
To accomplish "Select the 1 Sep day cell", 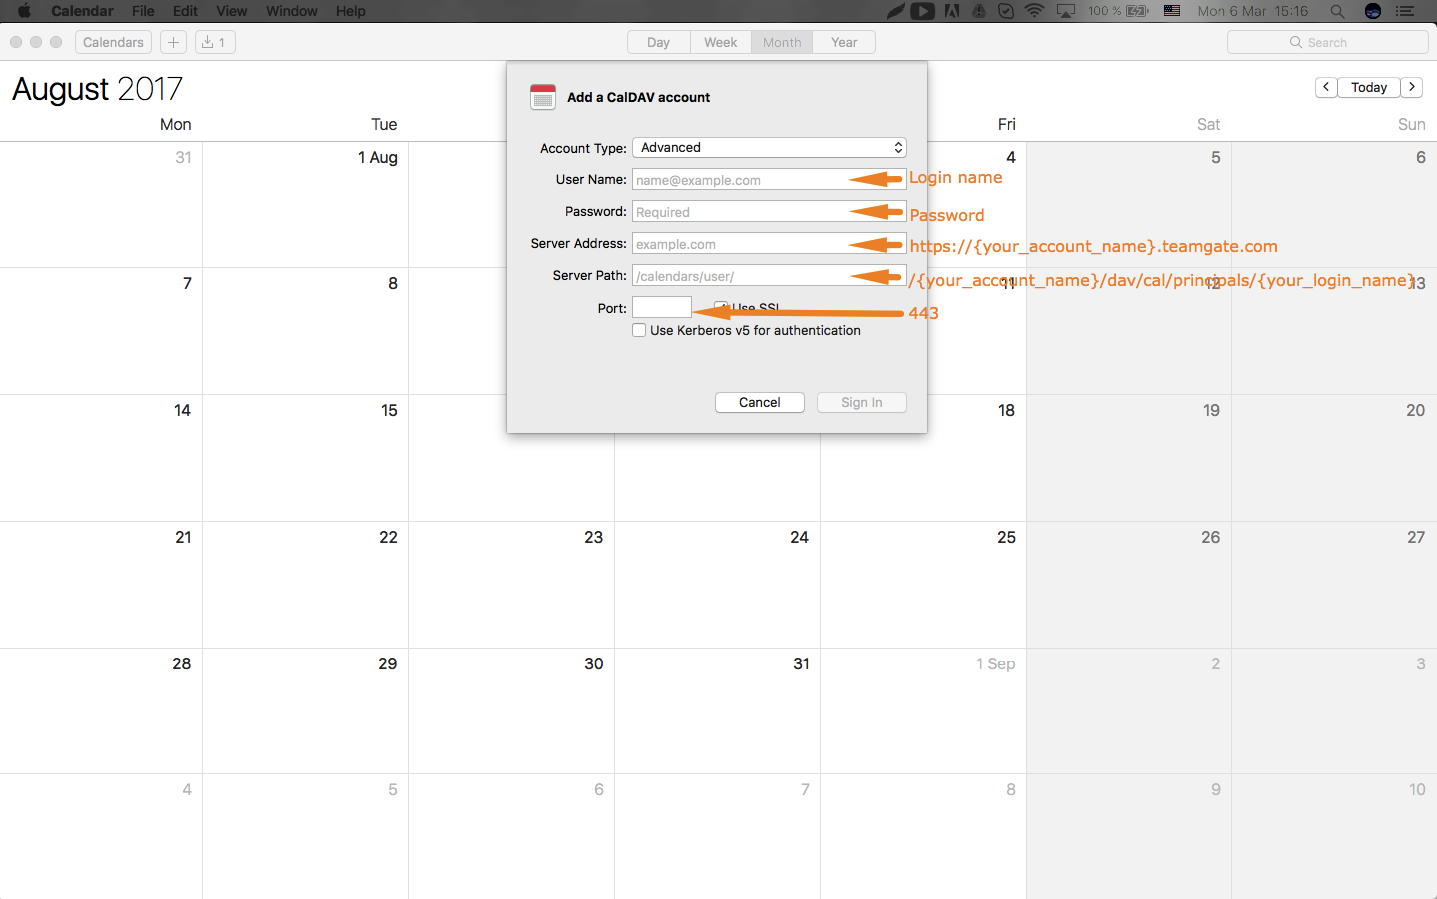I will [923, 710].
